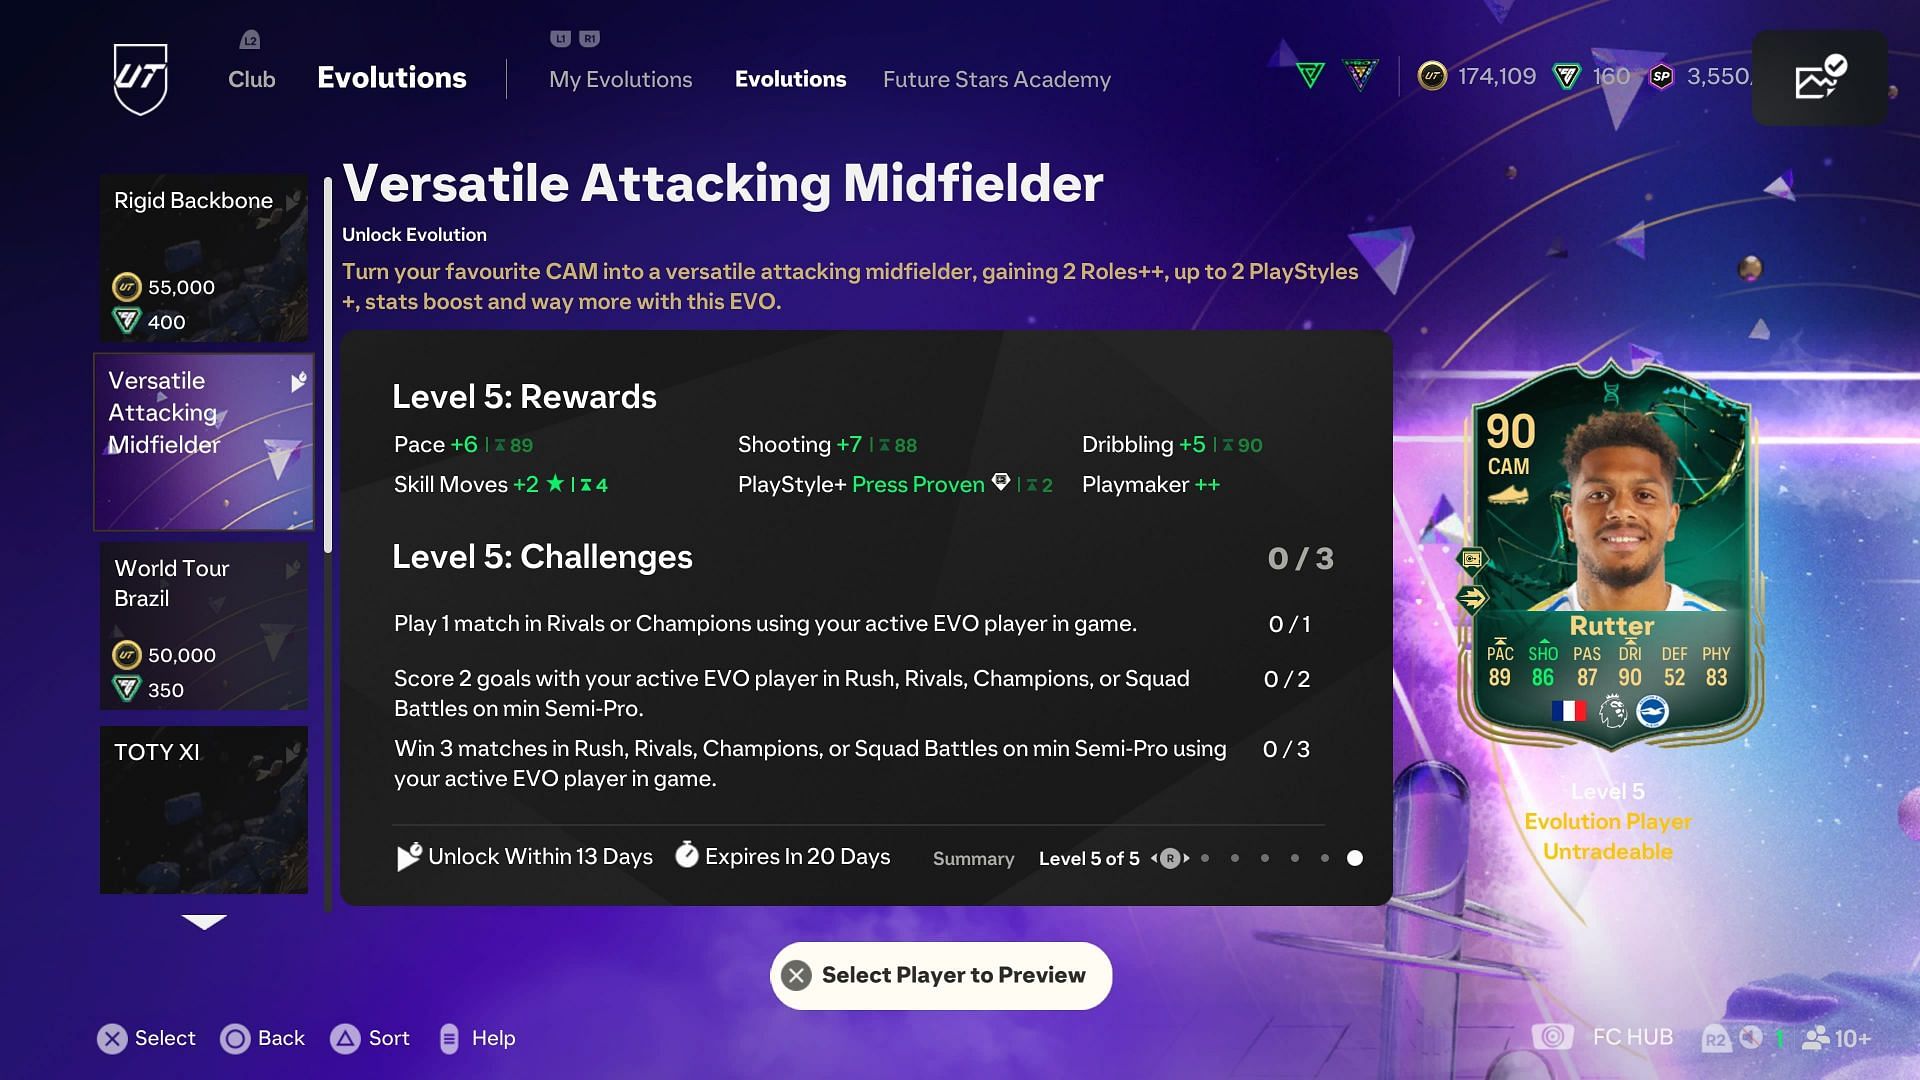Viewport: 1920px width, 1080px height.
Task: Click the Transfer Market arrow icon
Action: pos(1821,78)
